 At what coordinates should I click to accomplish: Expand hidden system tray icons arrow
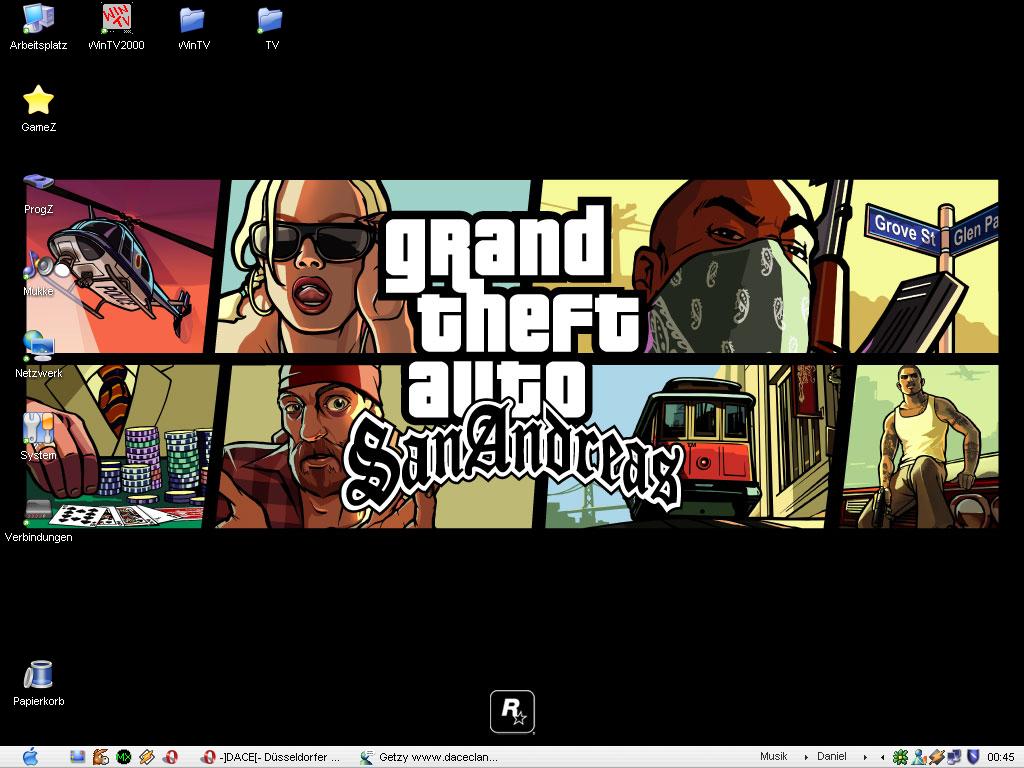(x=883, y=757)
